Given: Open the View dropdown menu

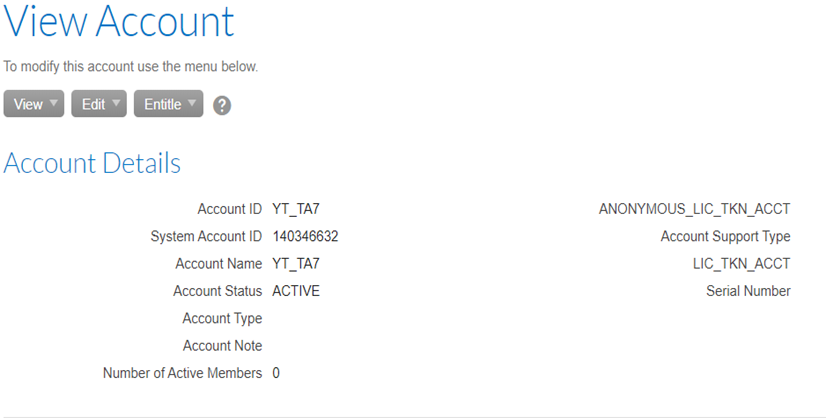Looking at the screenshot, I should coord(34,104).
